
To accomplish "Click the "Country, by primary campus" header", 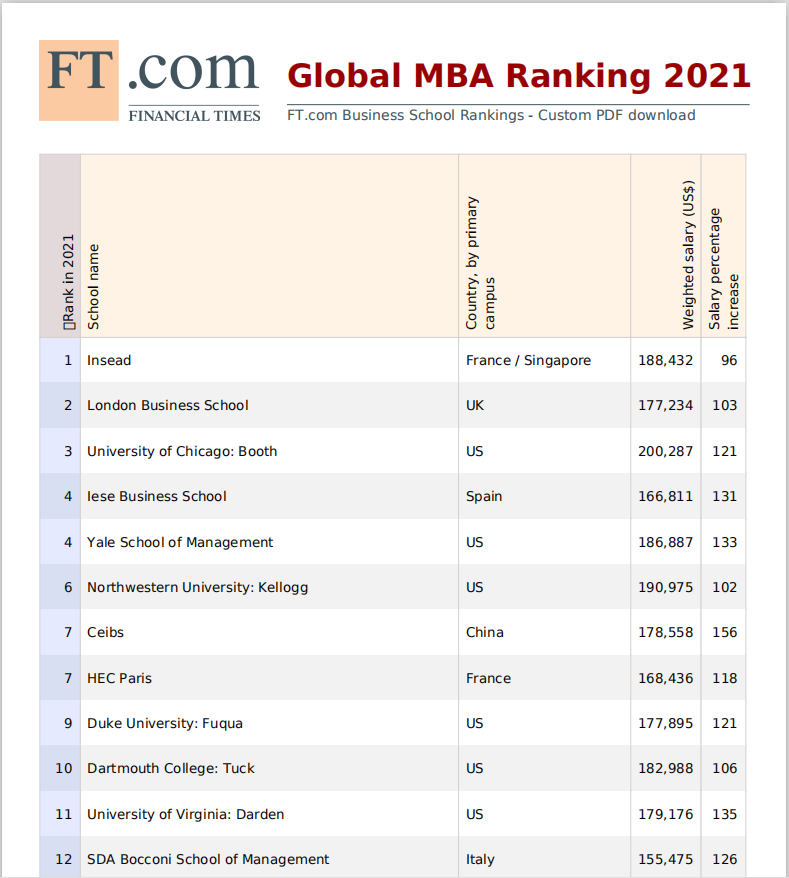I will pos(480,263).
